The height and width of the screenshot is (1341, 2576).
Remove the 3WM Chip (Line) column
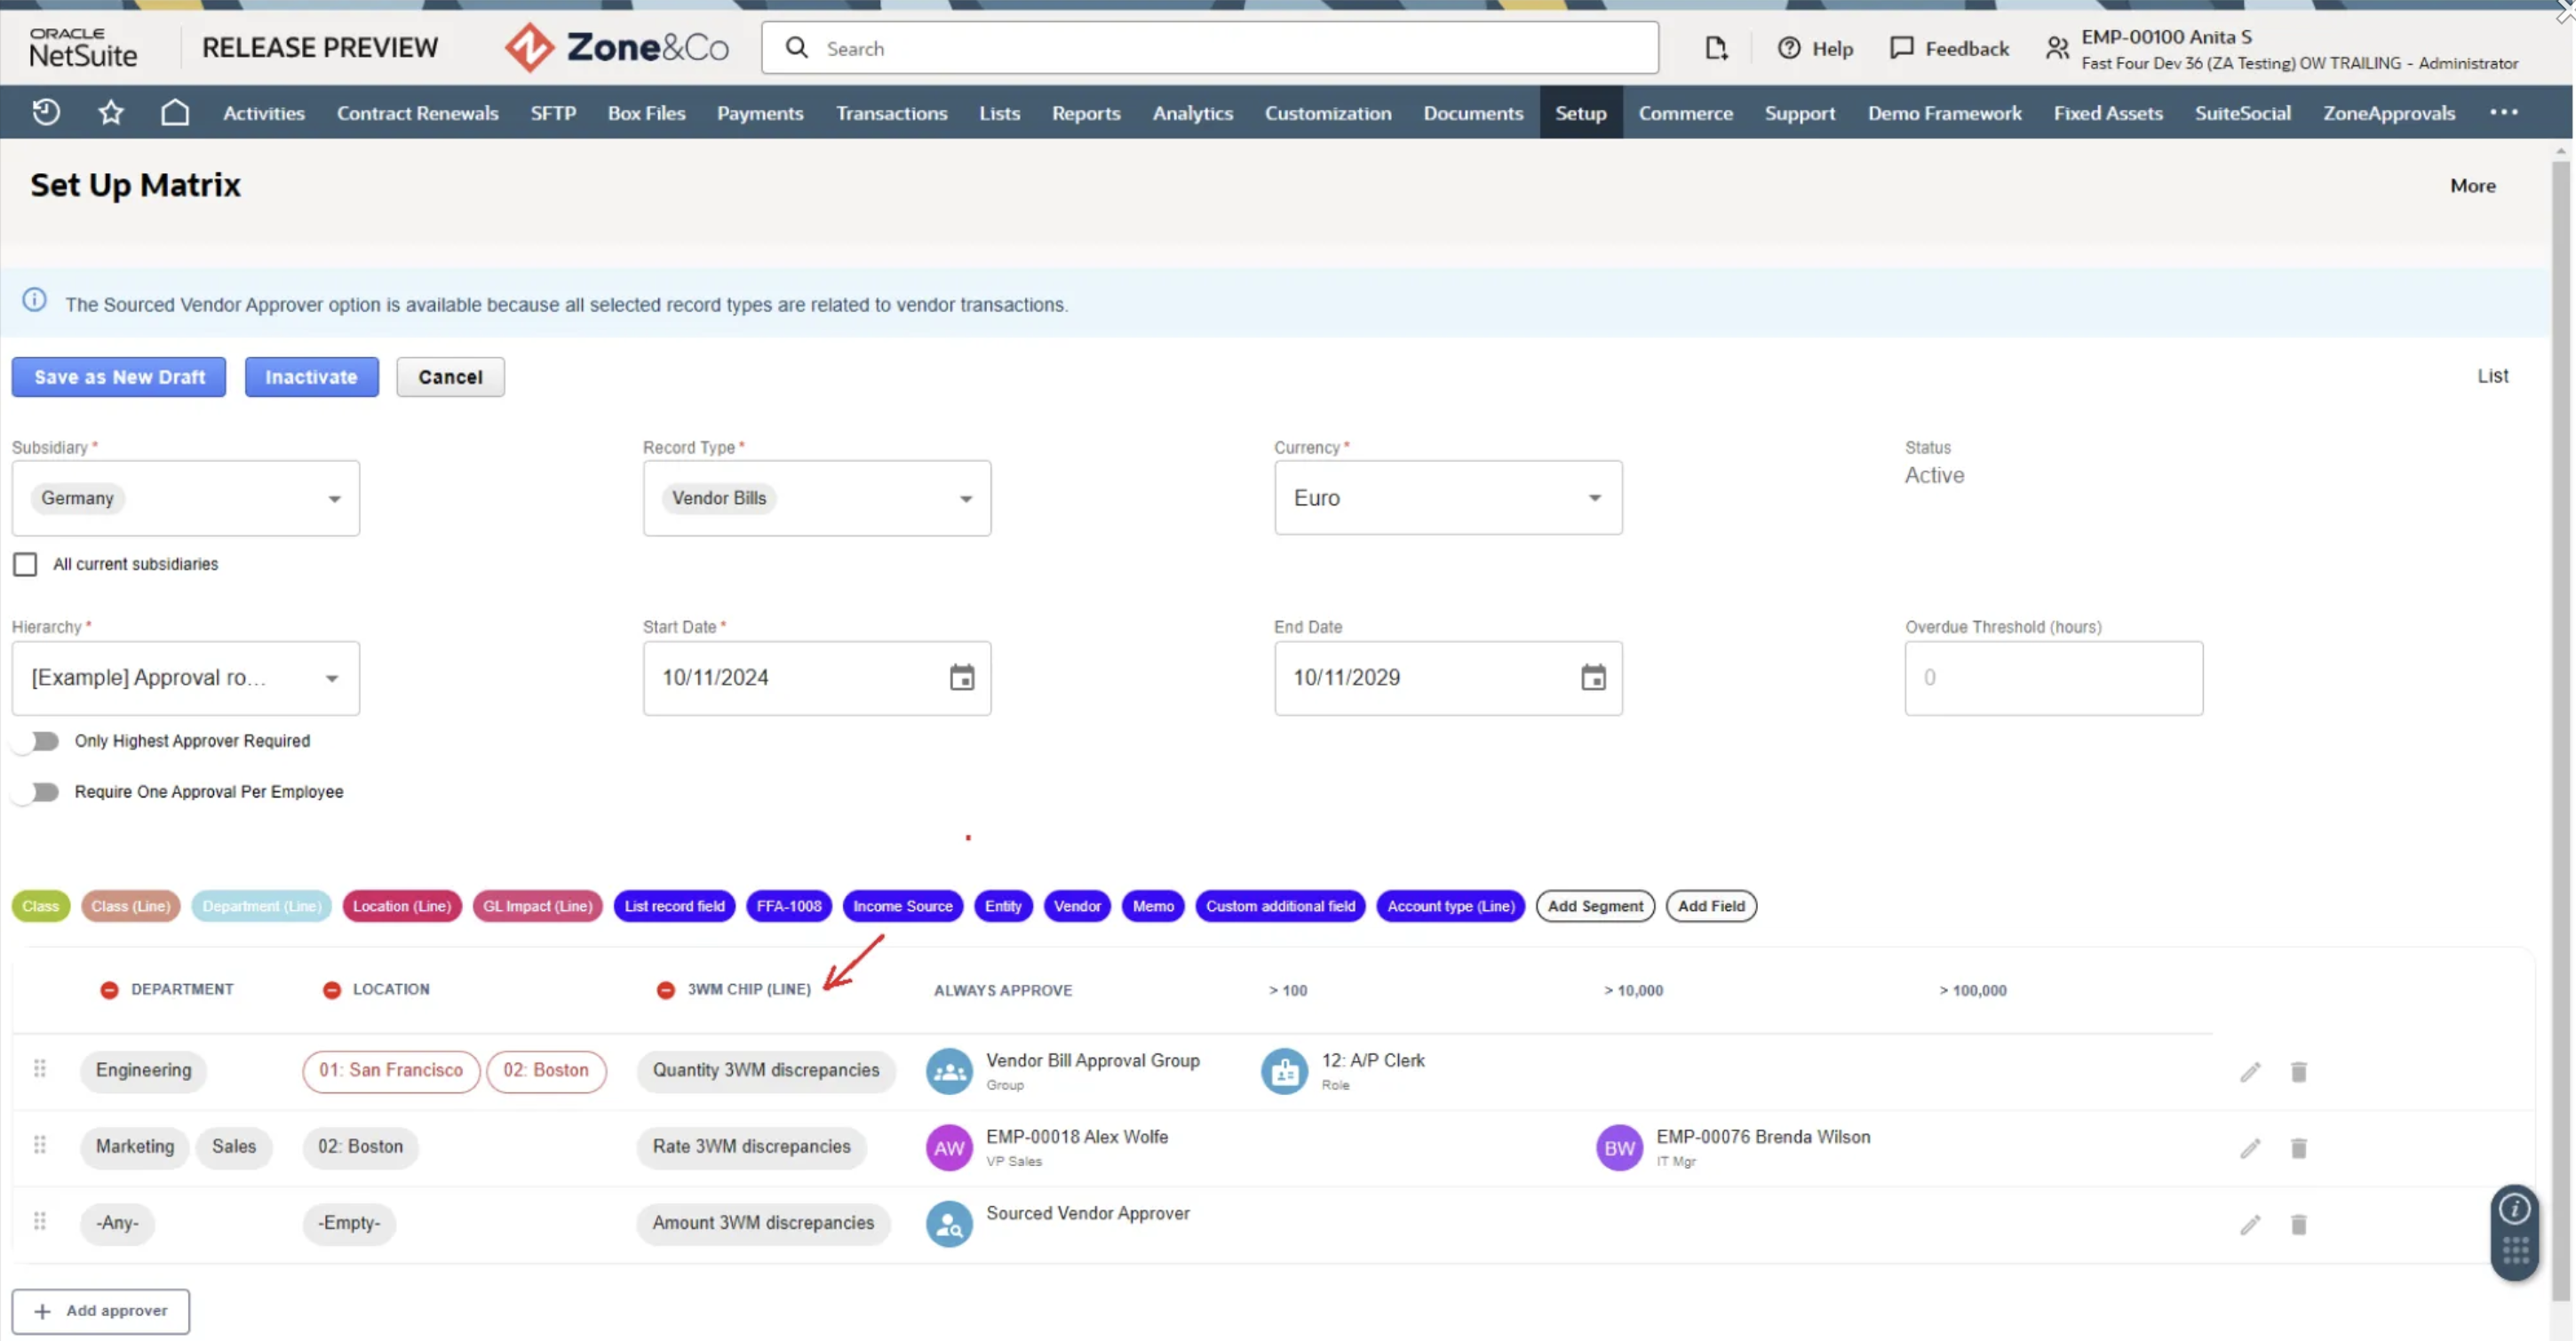665,990
